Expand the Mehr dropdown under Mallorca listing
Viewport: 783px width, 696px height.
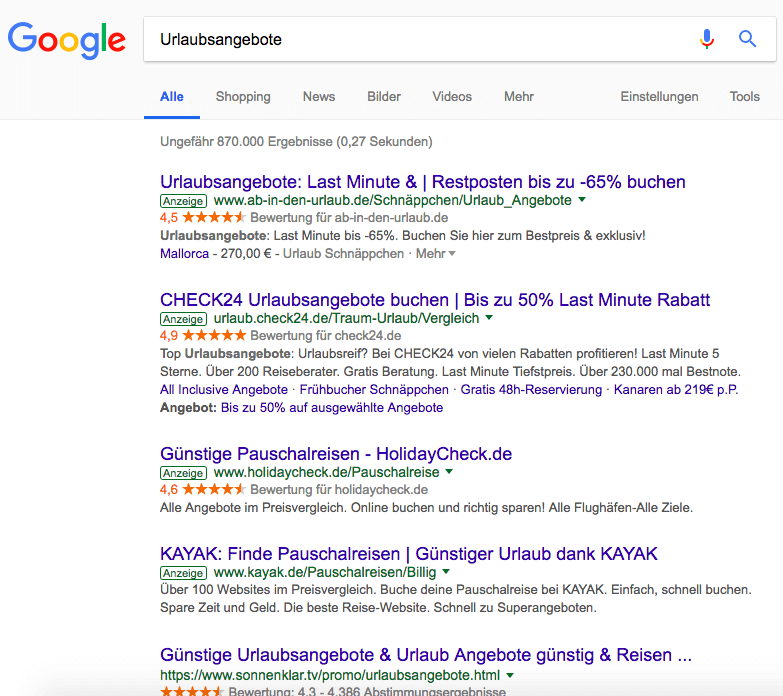435,254
